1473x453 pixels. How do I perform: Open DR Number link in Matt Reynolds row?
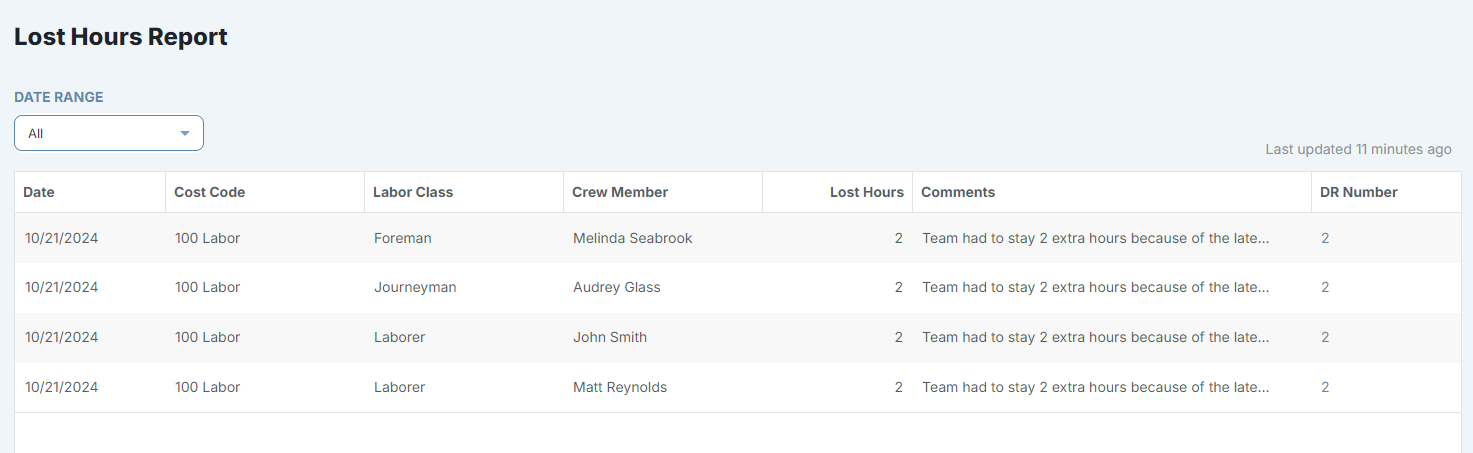point(1325,387)
